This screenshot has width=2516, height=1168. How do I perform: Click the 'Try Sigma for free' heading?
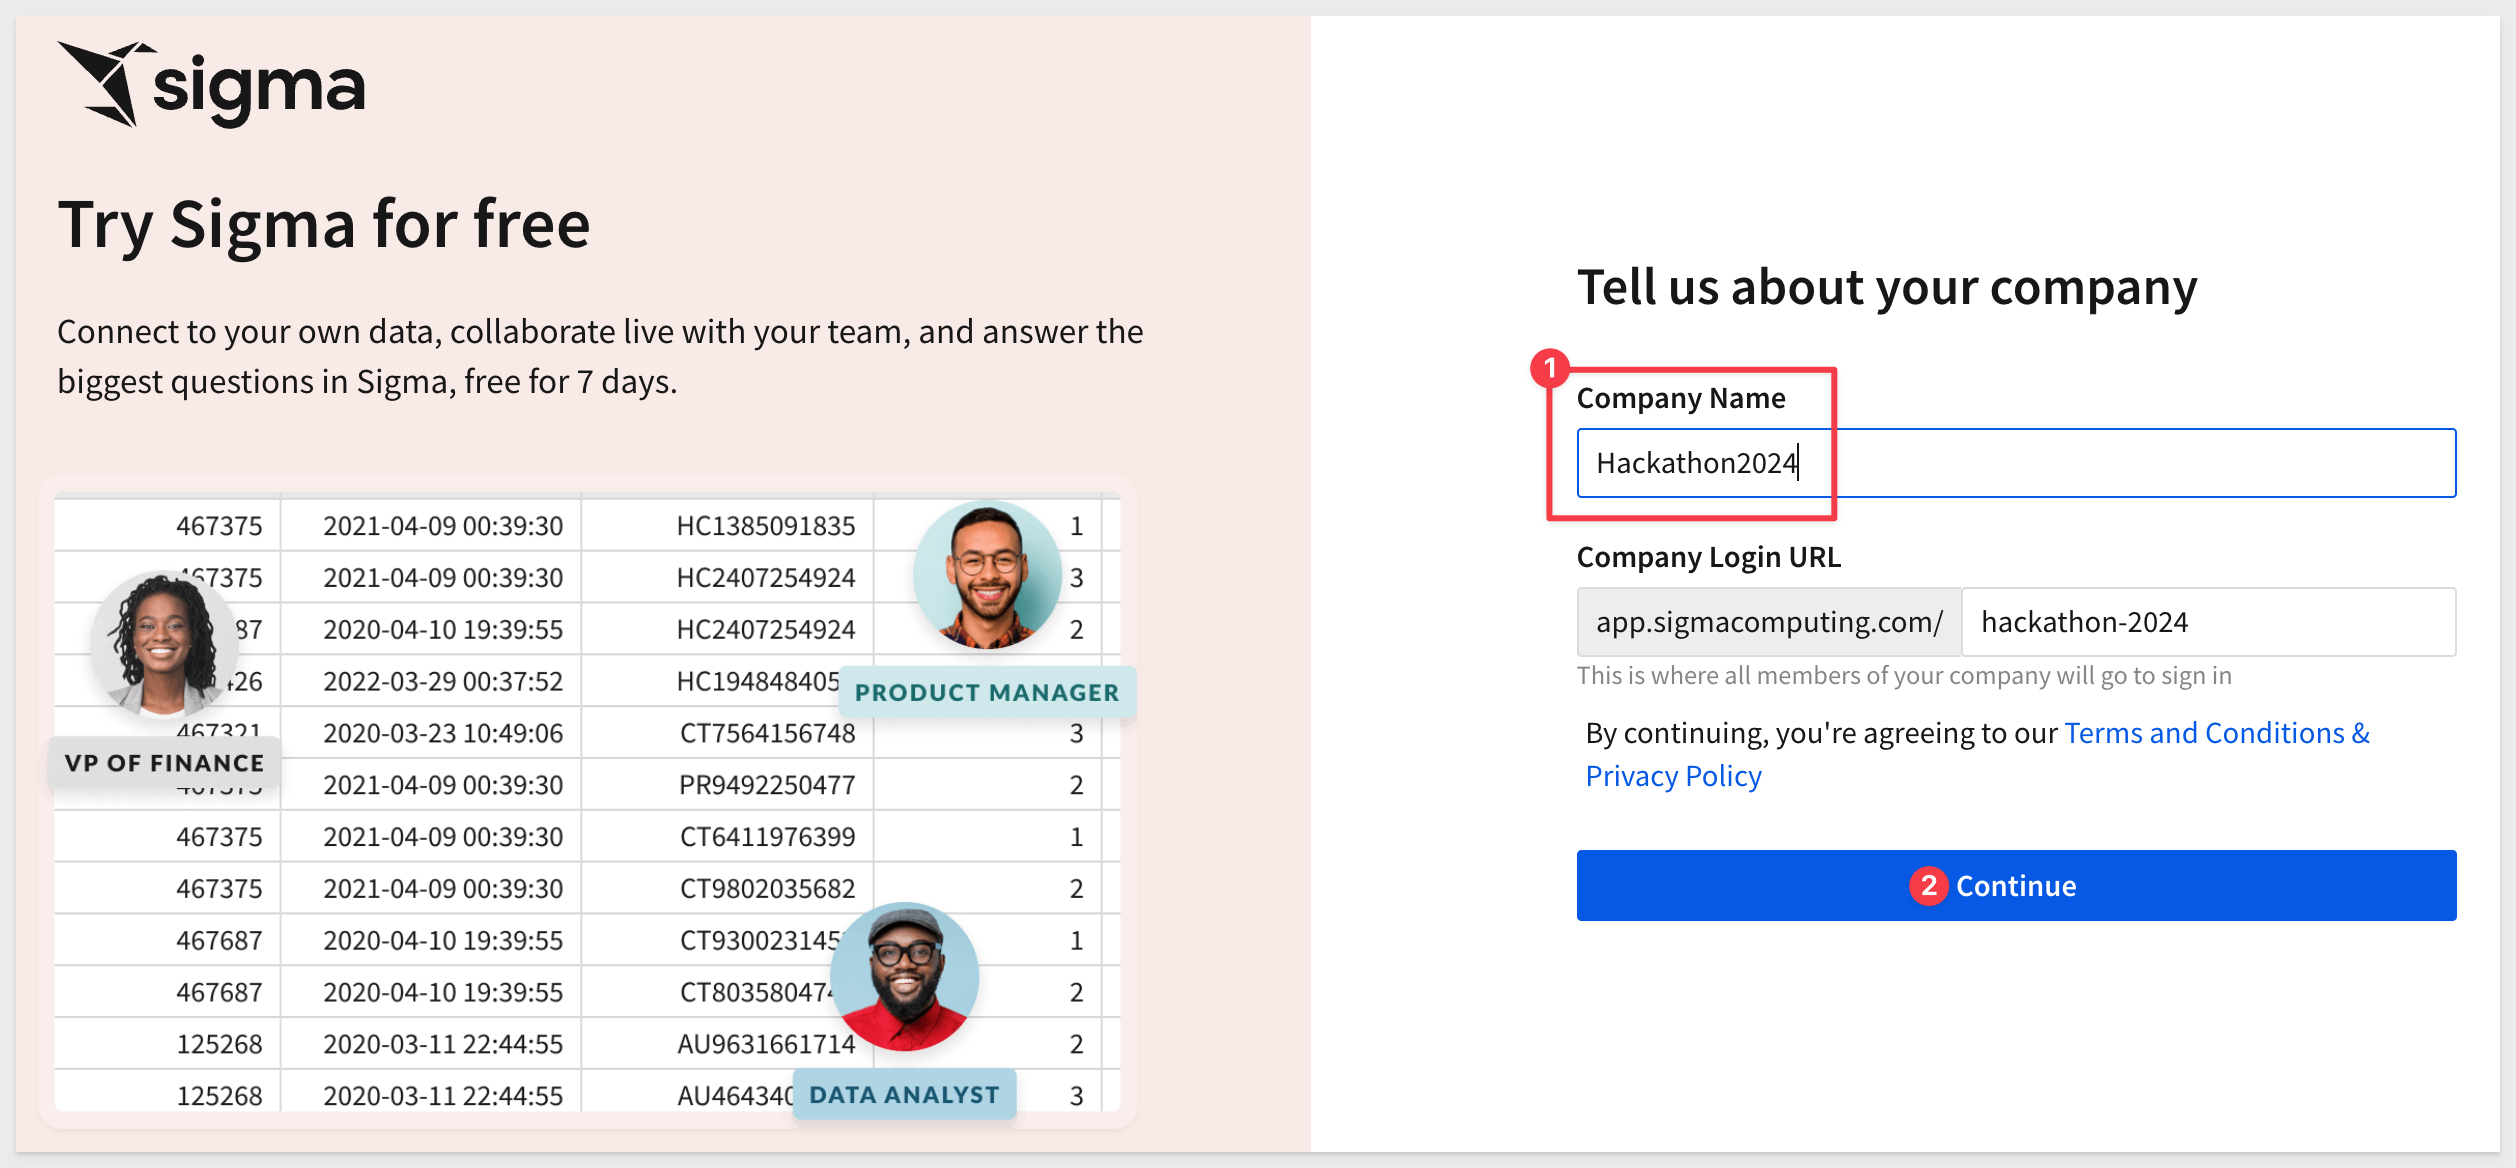tap(324, 224)
